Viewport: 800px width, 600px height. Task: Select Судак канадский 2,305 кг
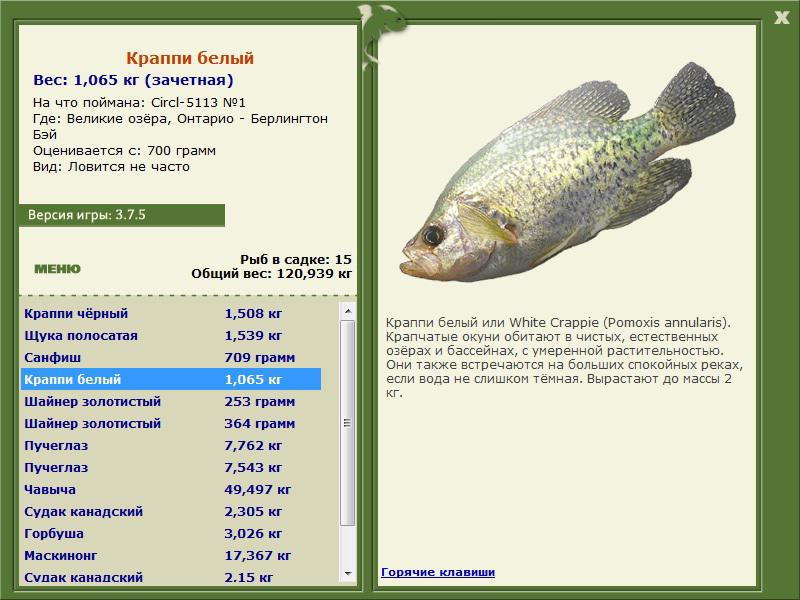pos(171,511)
